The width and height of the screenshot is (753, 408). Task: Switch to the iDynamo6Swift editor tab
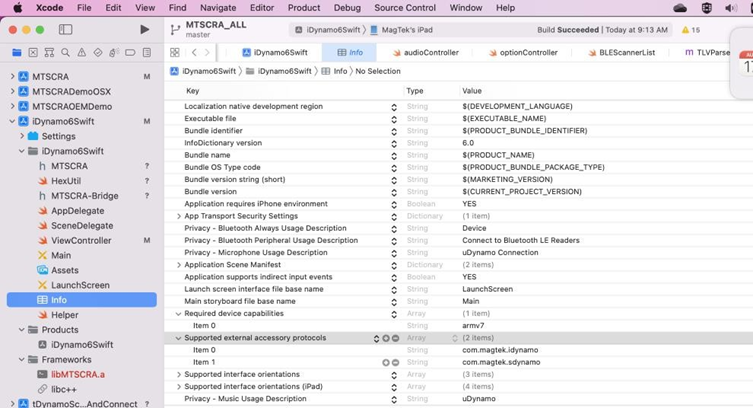tap(275, 52)
